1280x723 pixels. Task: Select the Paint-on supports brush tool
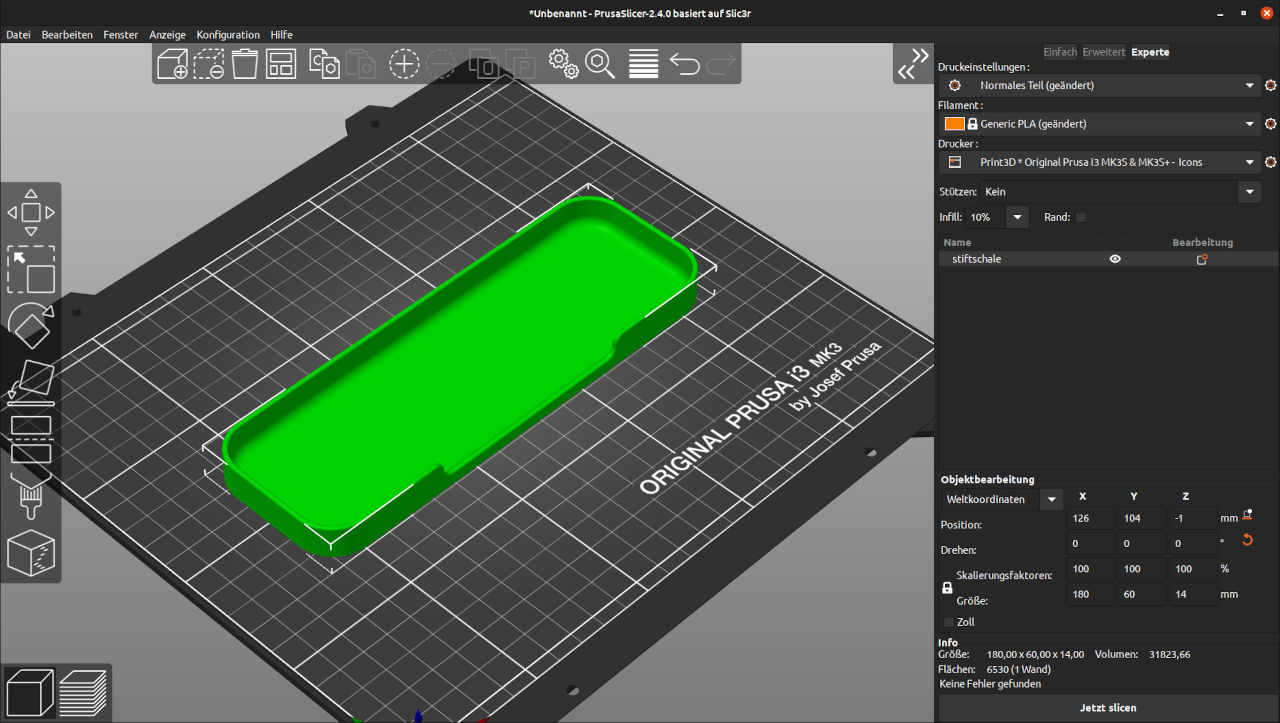click(29, 496)
